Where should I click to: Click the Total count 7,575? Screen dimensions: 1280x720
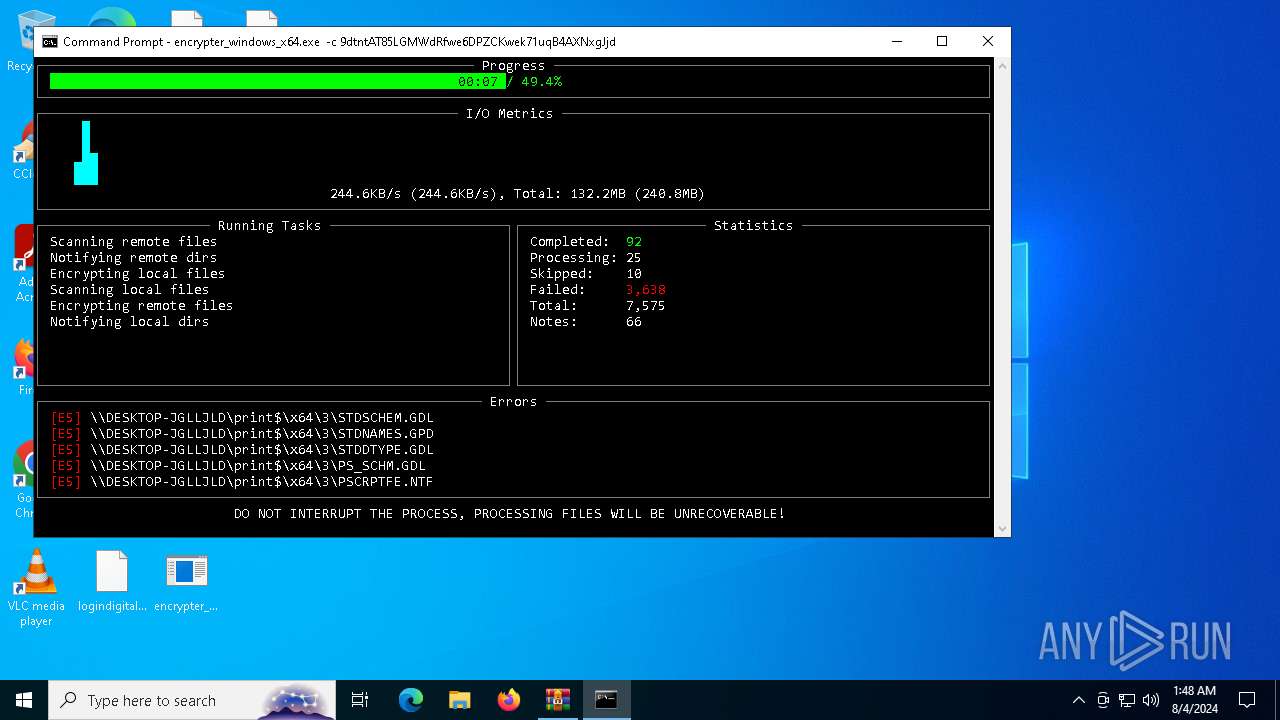coord(646,305)
